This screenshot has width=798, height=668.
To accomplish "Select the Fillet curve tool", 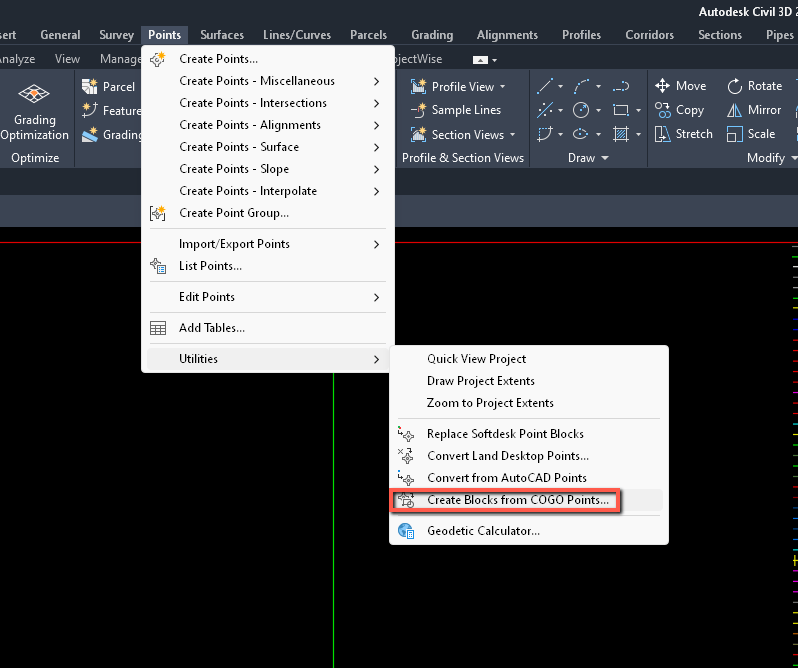I will pos(545,134).
